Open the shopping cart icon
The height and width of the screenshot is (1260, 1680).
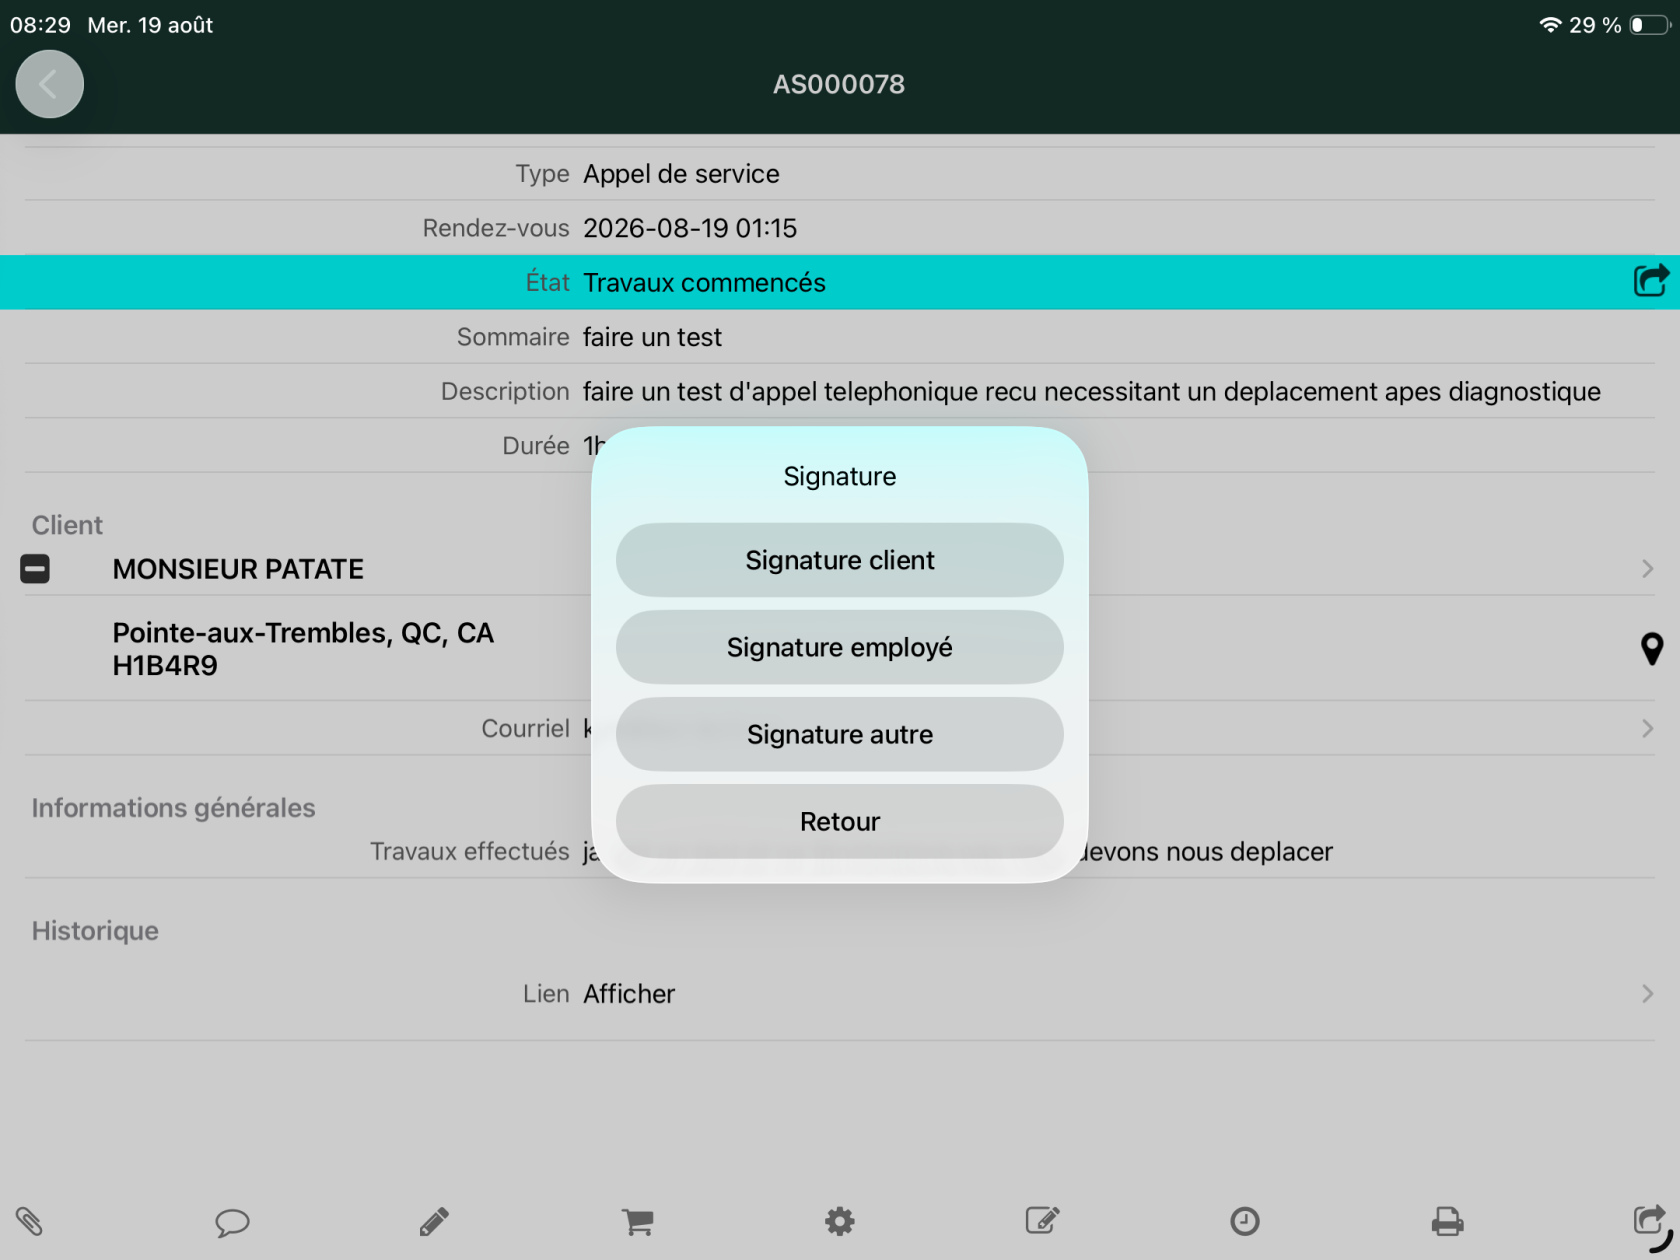637,1221
